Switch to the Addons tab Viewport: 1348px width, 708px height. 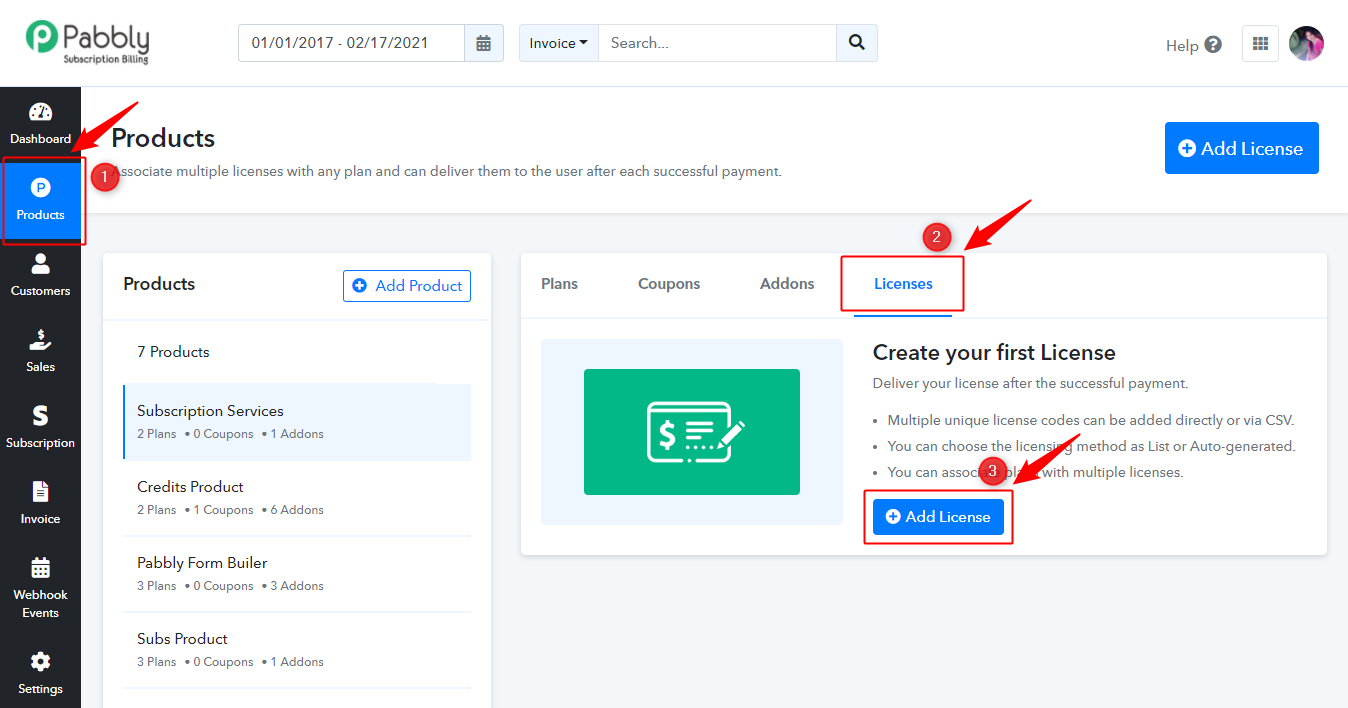(x=787, y=284)
